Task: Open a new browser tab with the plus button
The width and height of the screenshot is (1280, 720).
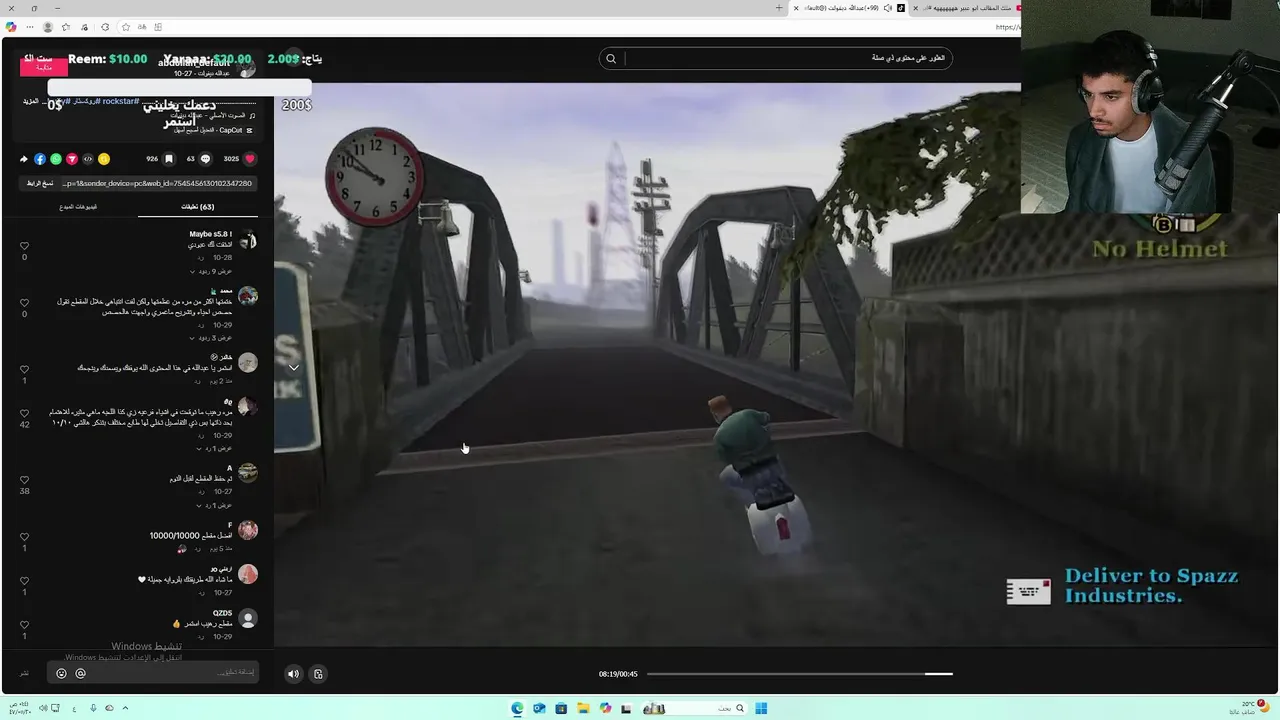Action: 779,8
